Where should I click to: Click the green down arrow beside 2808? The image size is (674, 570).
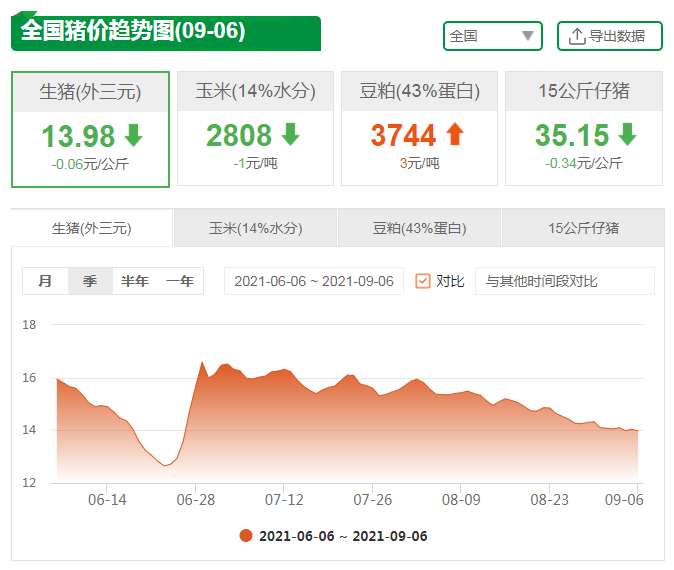(291, 135)
